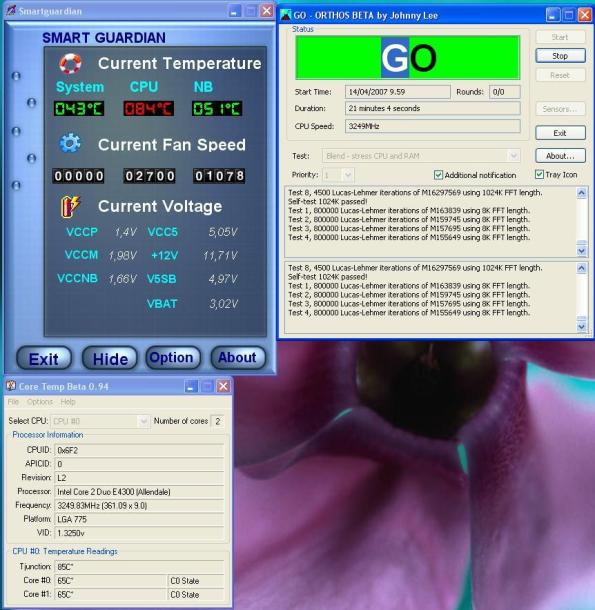Uncheck the Tray Icon checkbox
595x610 pixels.
(539, 174)
